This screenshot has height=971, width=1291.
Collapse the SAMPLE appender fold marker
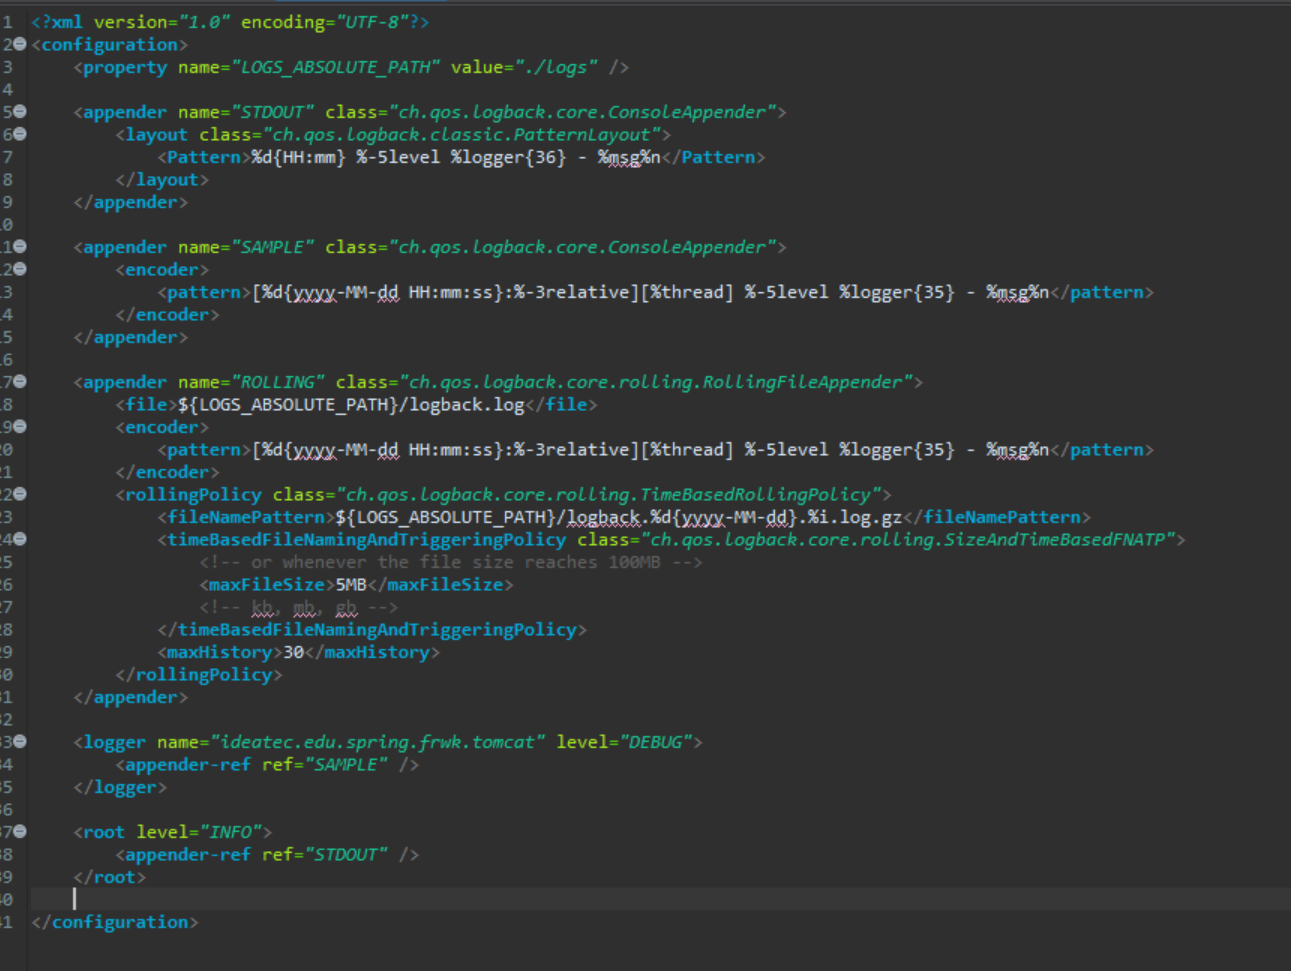coord(20,247)
